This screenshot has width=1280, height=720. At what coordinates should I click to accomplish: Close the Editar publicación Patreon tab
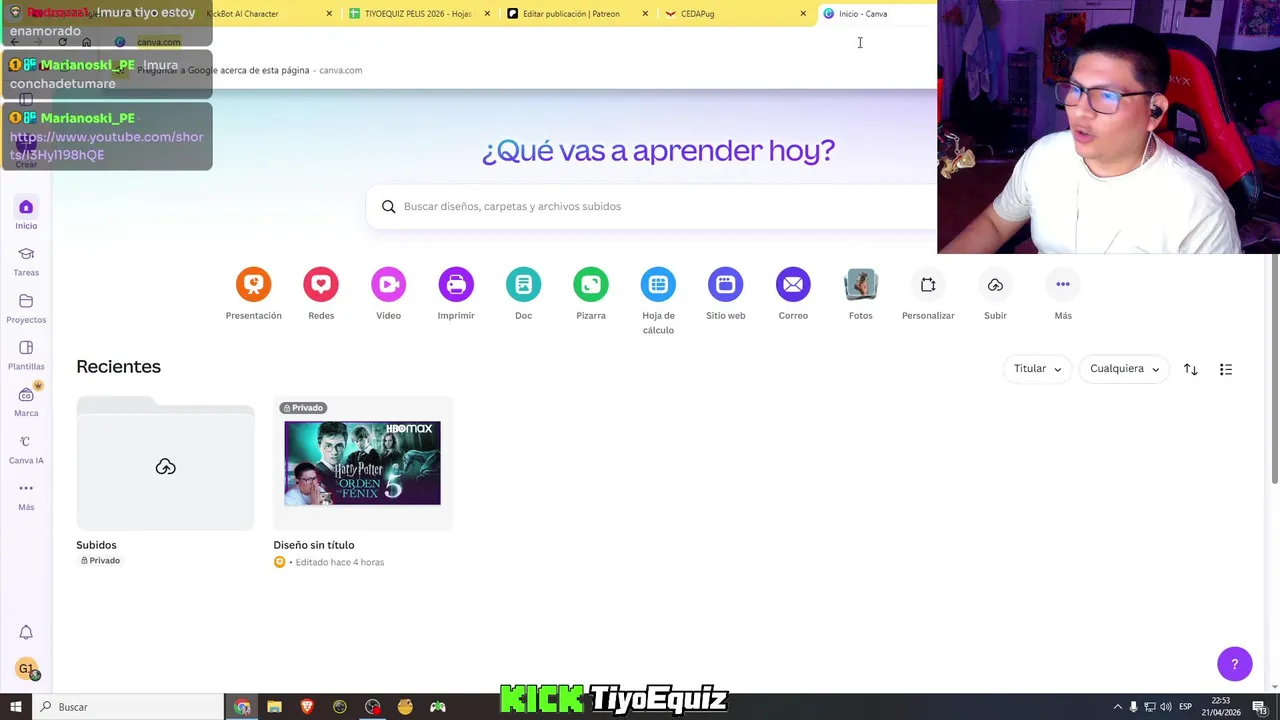tap(645, 14)
